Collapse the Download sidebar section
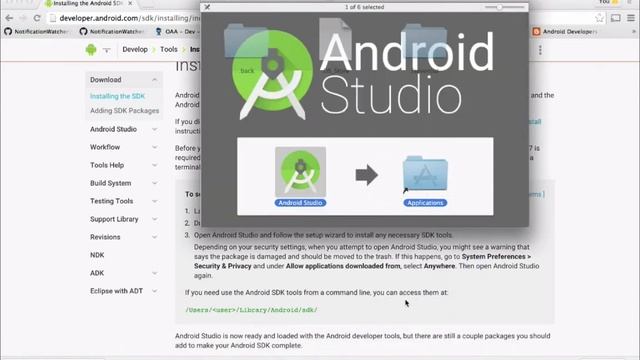The height and width of the screenshot is (360, 640). click(x=155, y=80)
